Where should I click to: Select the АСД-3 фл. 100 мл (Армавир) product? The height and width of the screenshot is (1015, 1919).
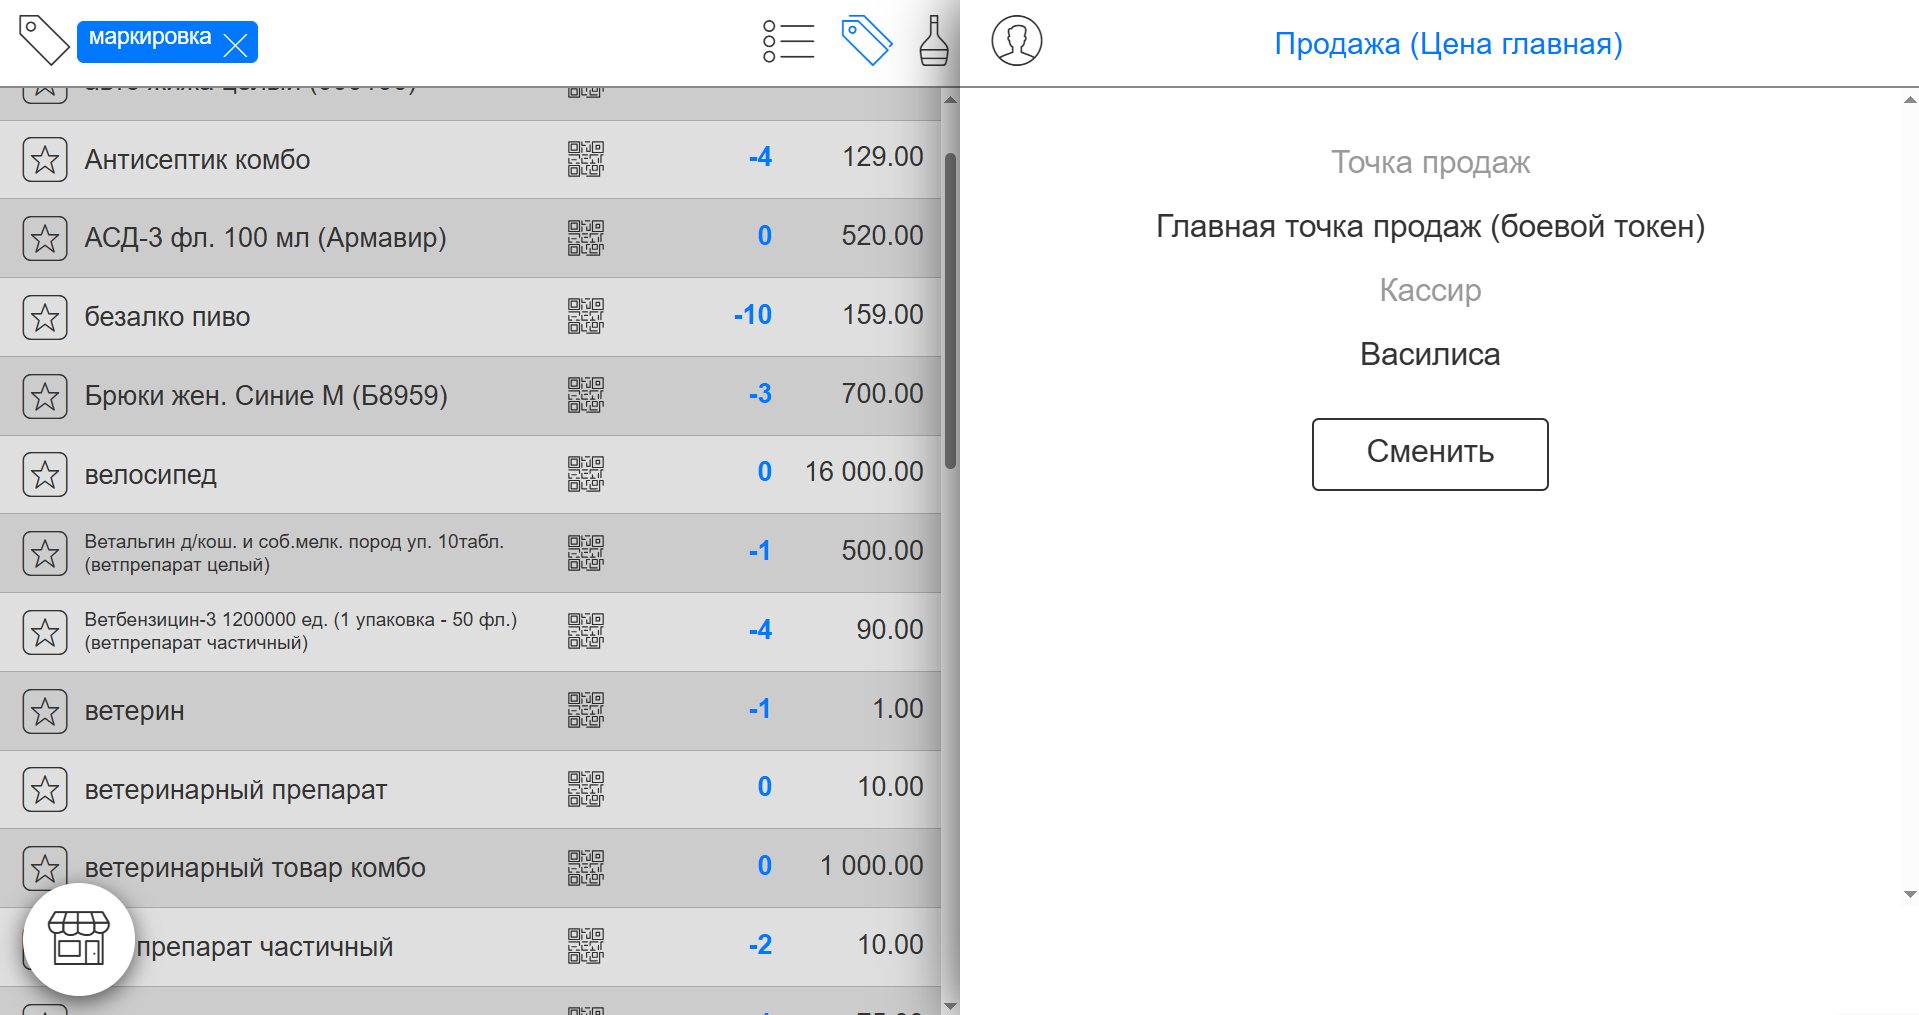click(265, 238)
